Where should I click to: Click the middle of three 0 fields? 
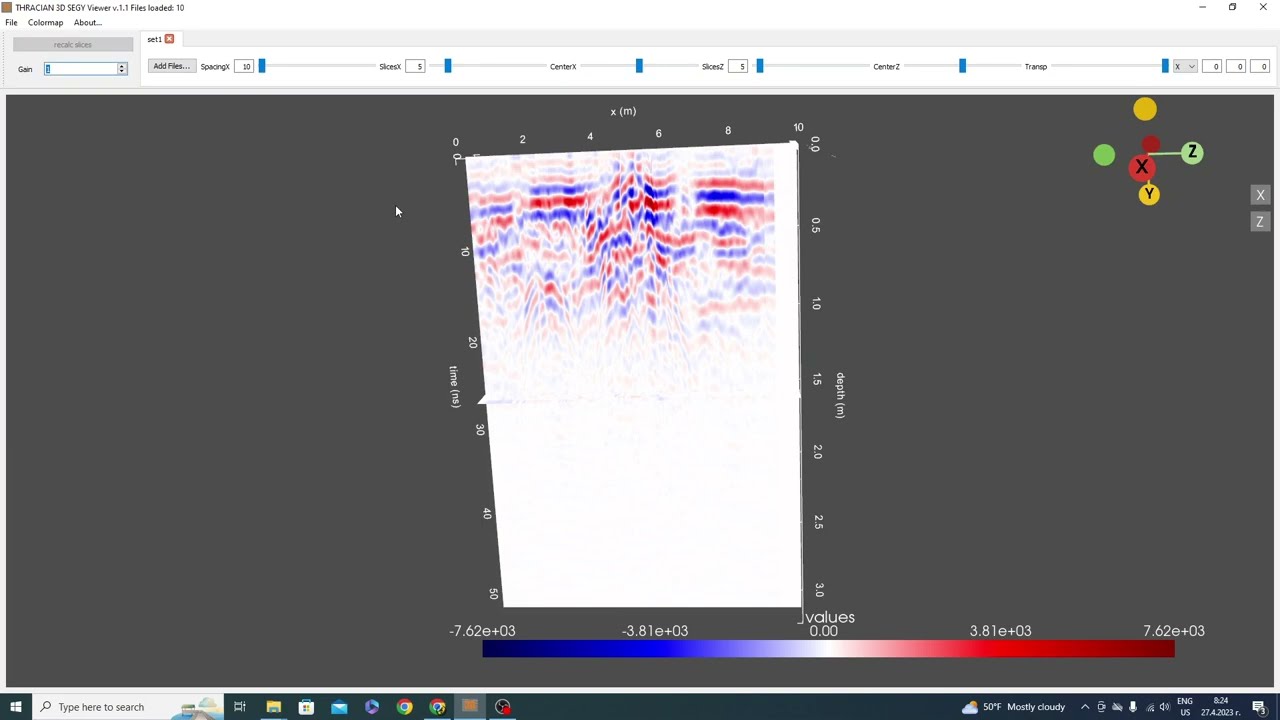1236,67
